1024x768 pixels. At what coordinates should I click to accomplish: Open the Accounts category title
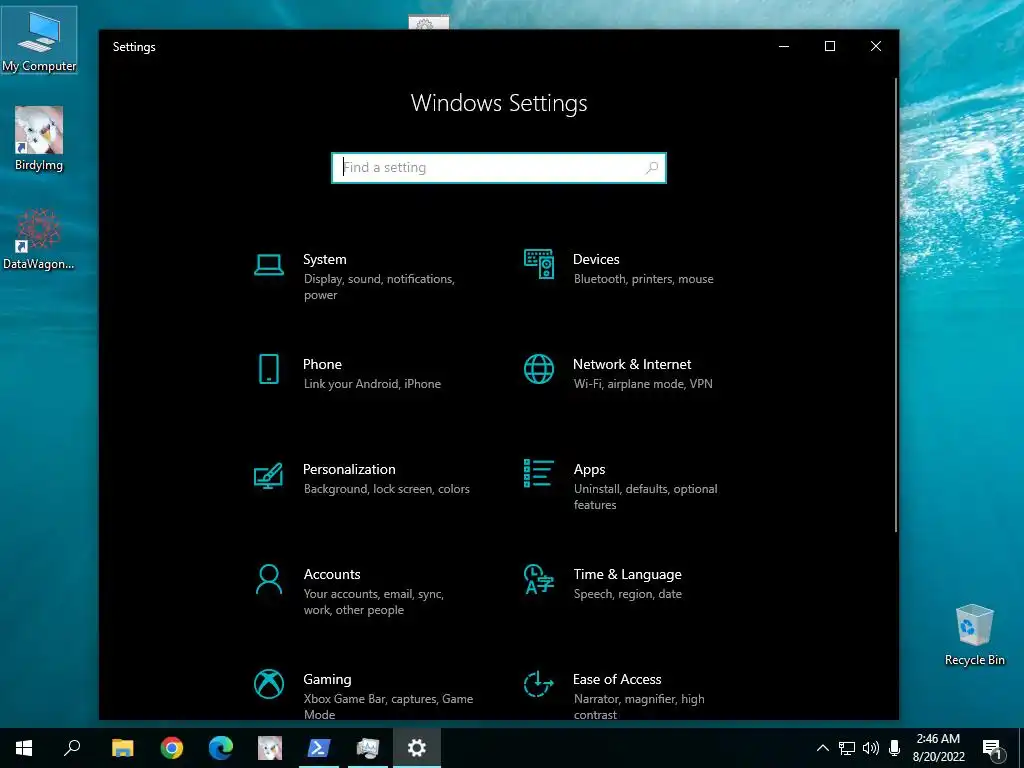[332, 575]
